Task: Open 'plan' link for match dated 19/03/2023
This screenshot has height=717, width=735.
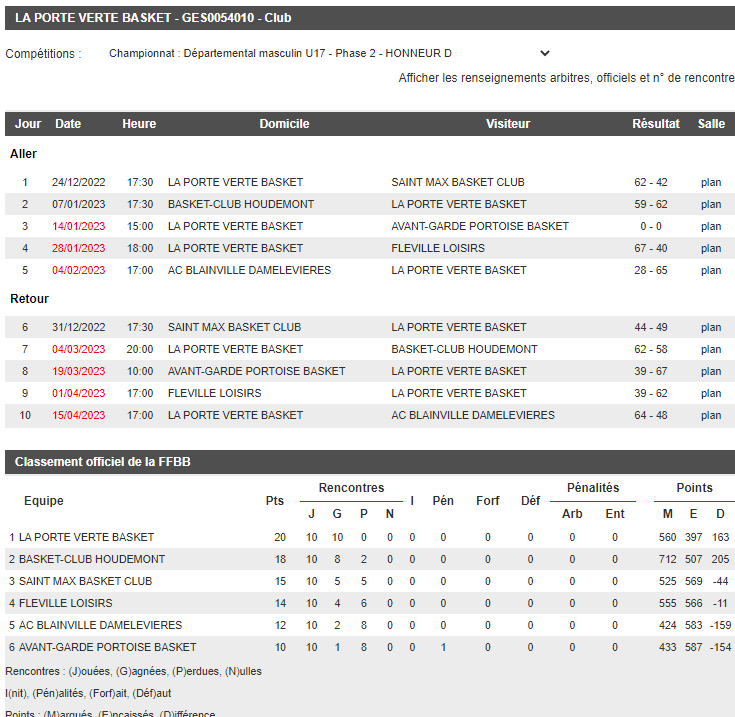Action: (x=711, y=372)
